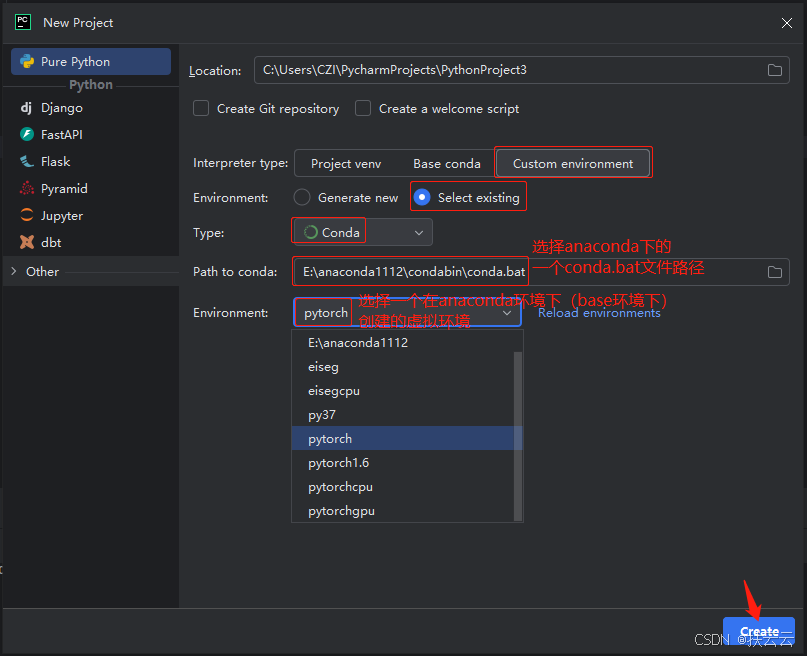The image size is (807, 656).
Task: Enable Create Git repository checkbox
Action: 201,109
